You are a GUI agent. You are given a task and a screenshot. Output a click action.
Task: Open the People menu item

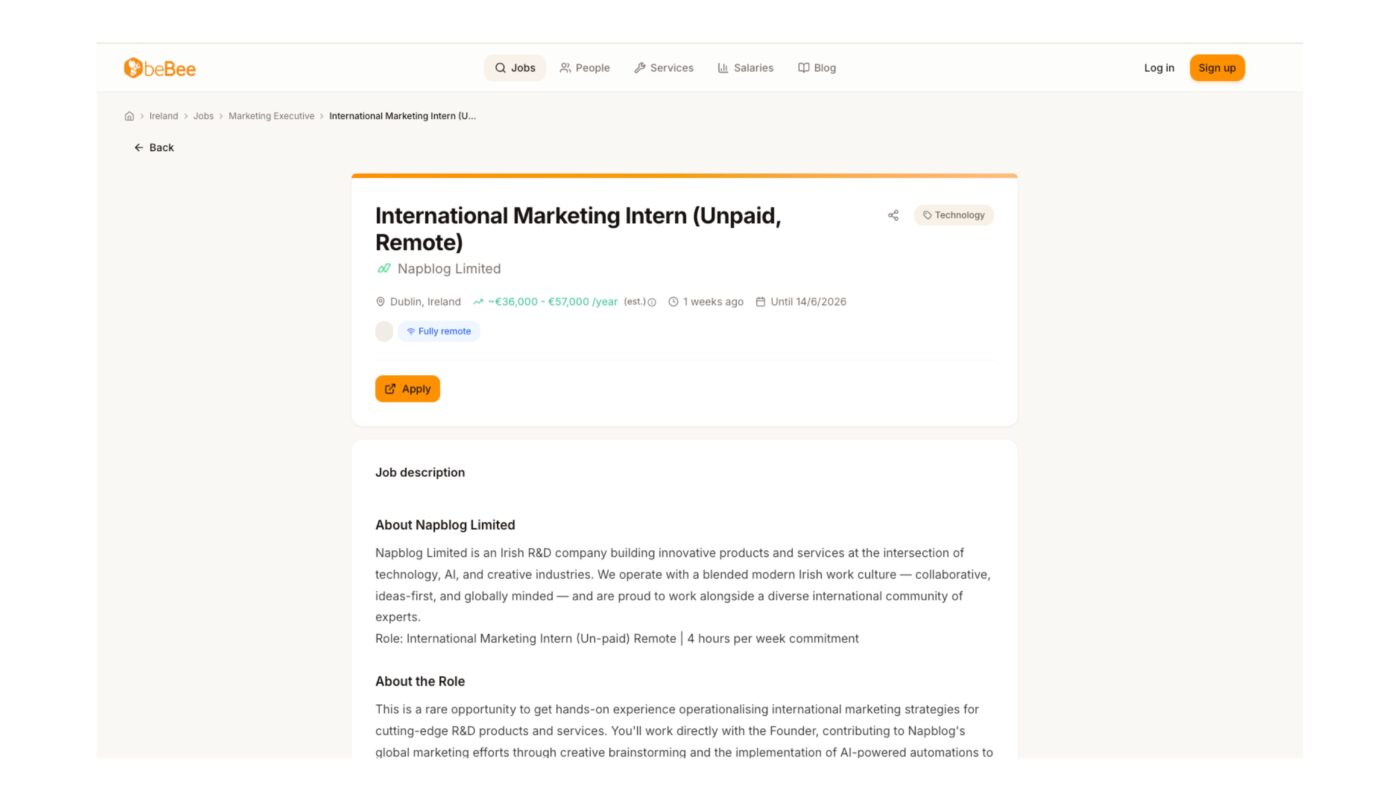click(585, 68)
